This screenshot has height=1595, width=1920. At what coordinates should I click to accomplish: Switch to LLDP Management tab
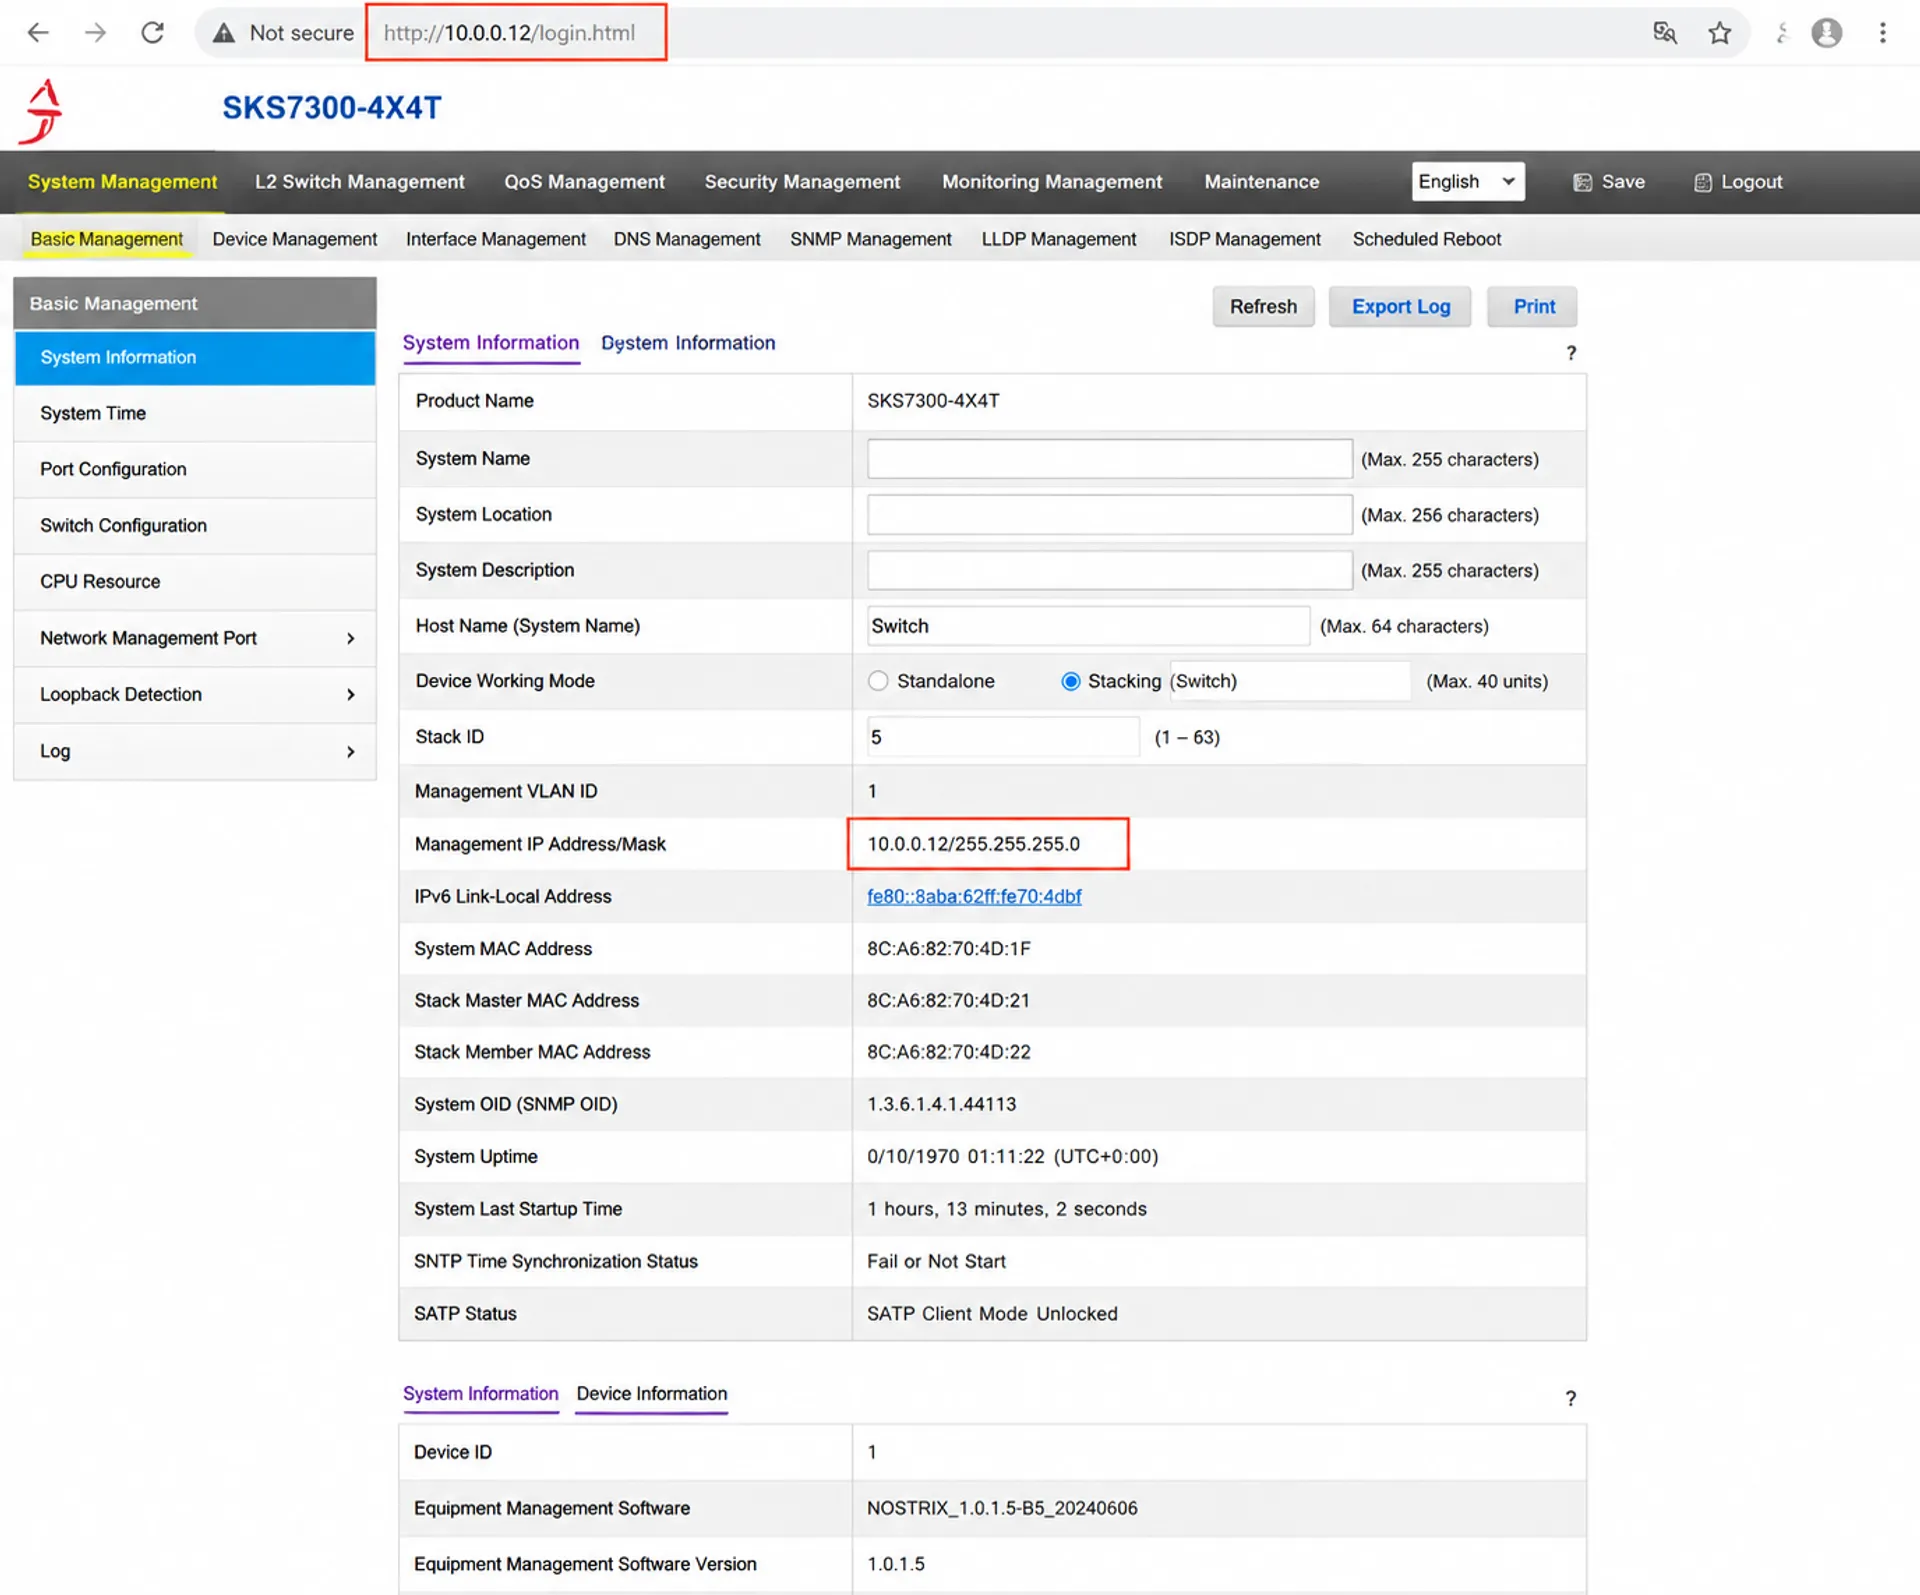[x=1058, y=240]
